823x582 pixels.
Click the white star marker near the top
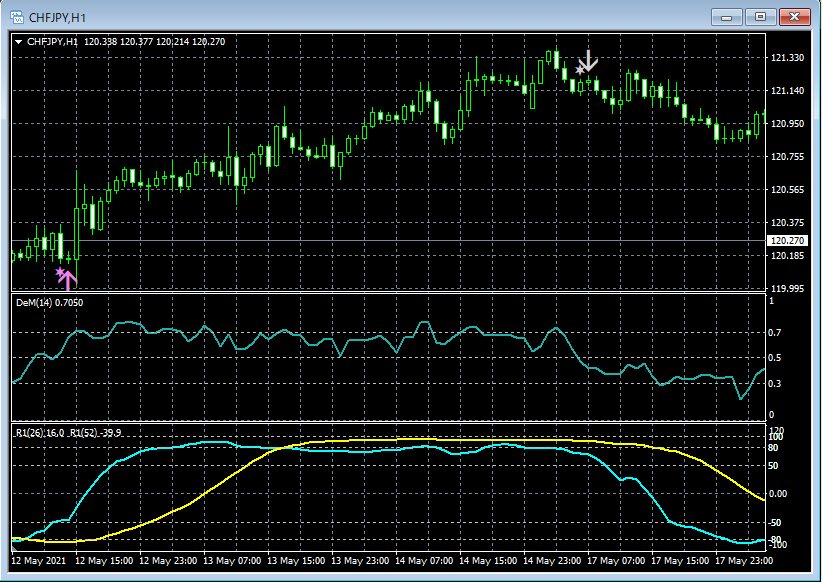pyautogui.click(x=580, y=70)
